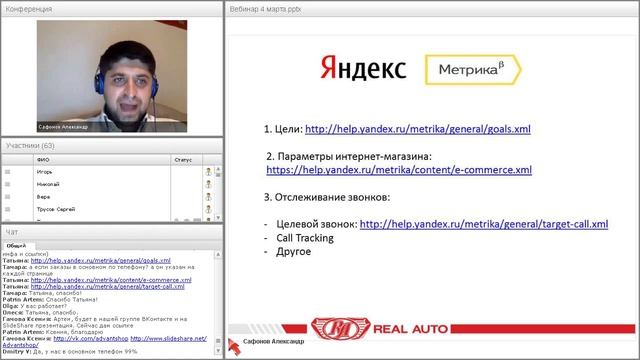
Task: Click the Яндекс logo on the slide
Action: (363, 68)
